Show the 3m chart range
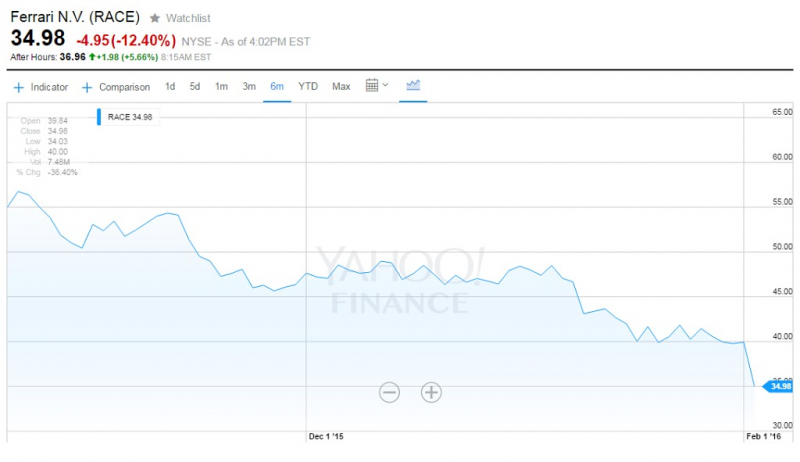This screenshot has height=462, width=800. click(x=249, y=87)
